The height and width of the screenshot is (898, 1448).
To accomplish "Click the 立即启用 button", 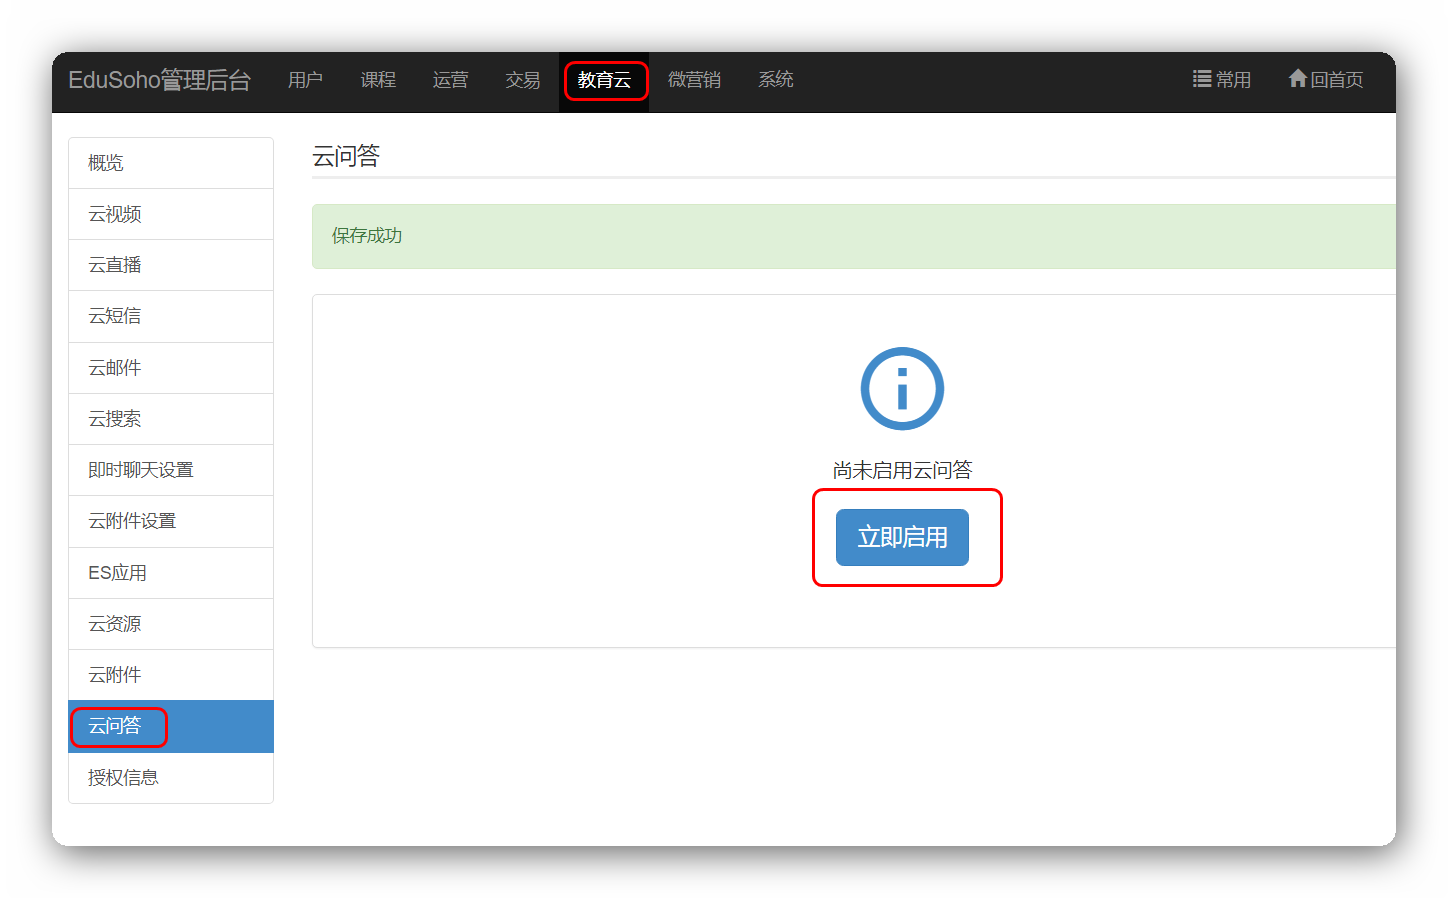I will pyautogui.click(x=902, y=537).
